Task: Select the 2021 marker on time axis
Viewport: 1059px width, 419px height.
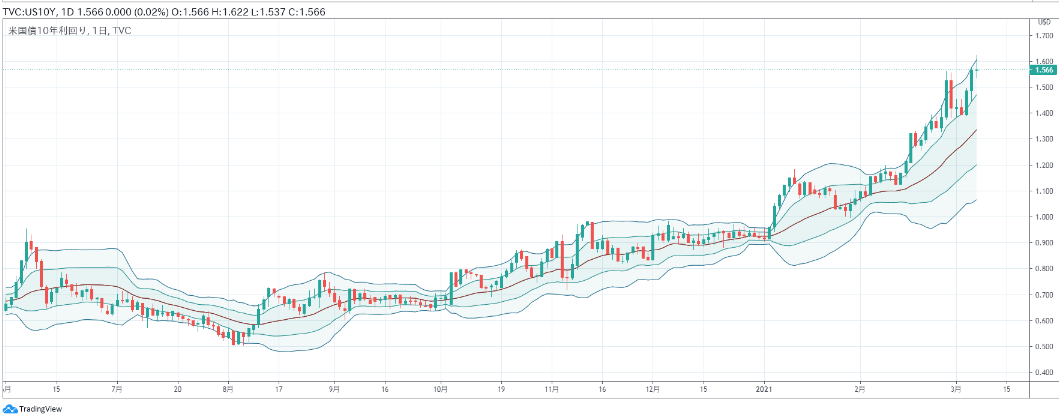Action: [766, 387]
